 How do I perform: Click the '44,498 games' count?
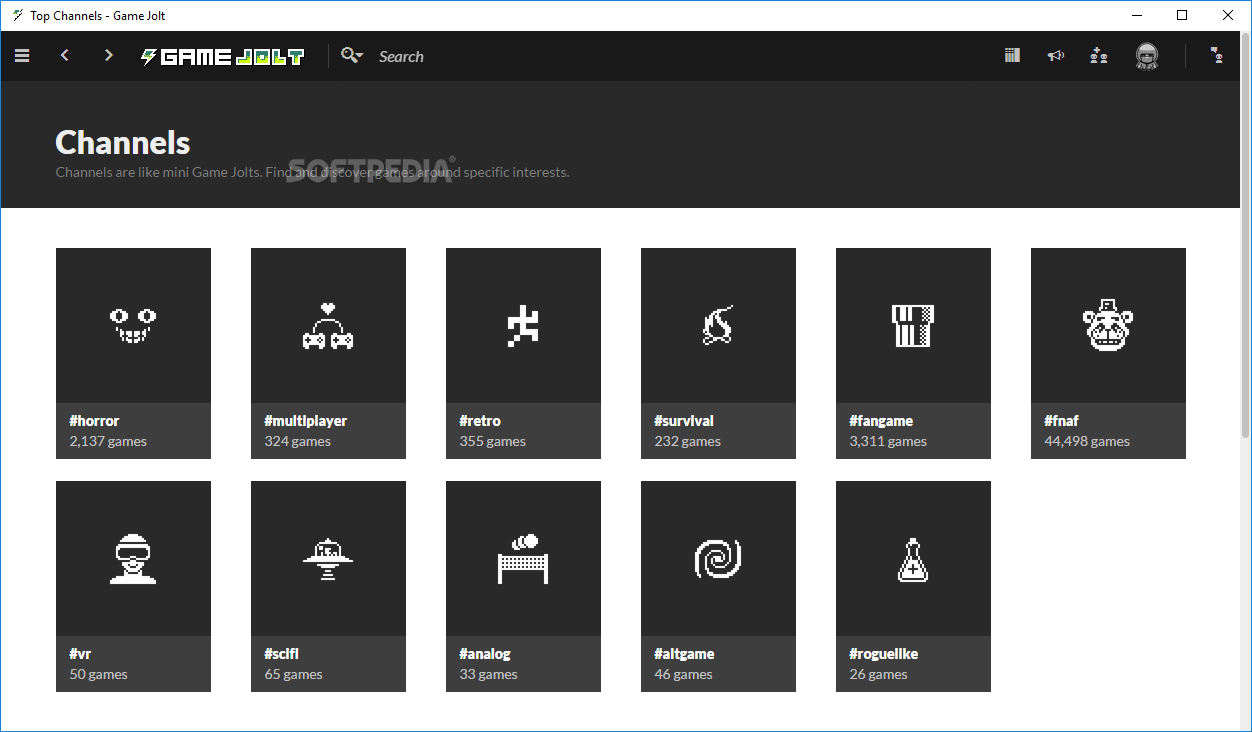coord(1087,441)
